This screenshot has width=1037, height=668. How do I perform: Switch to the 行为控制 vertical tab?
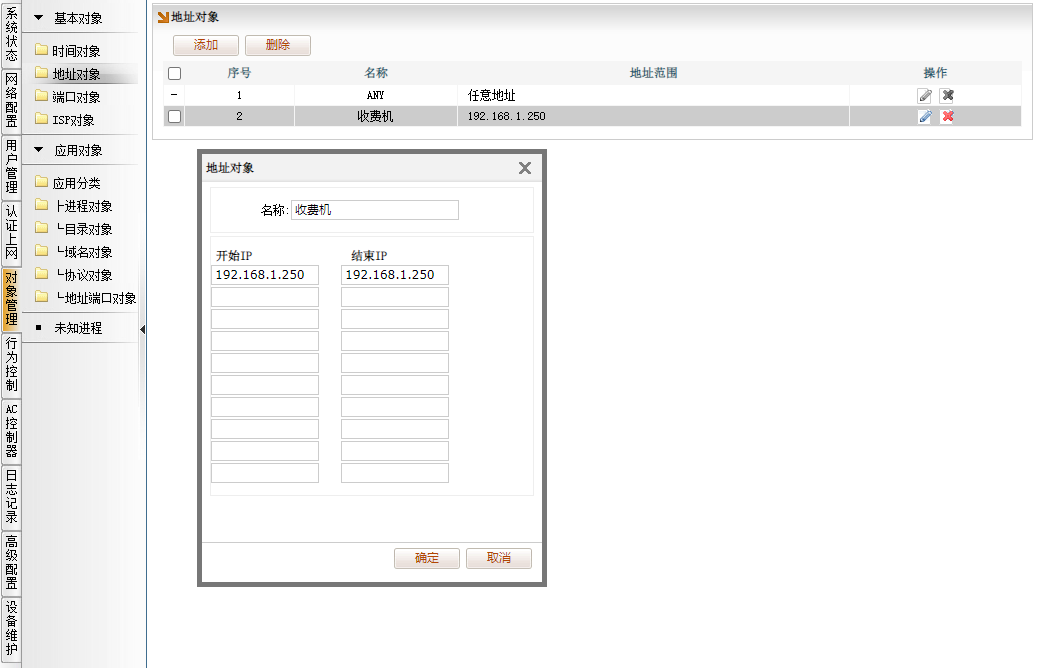(x=11, y=364)
